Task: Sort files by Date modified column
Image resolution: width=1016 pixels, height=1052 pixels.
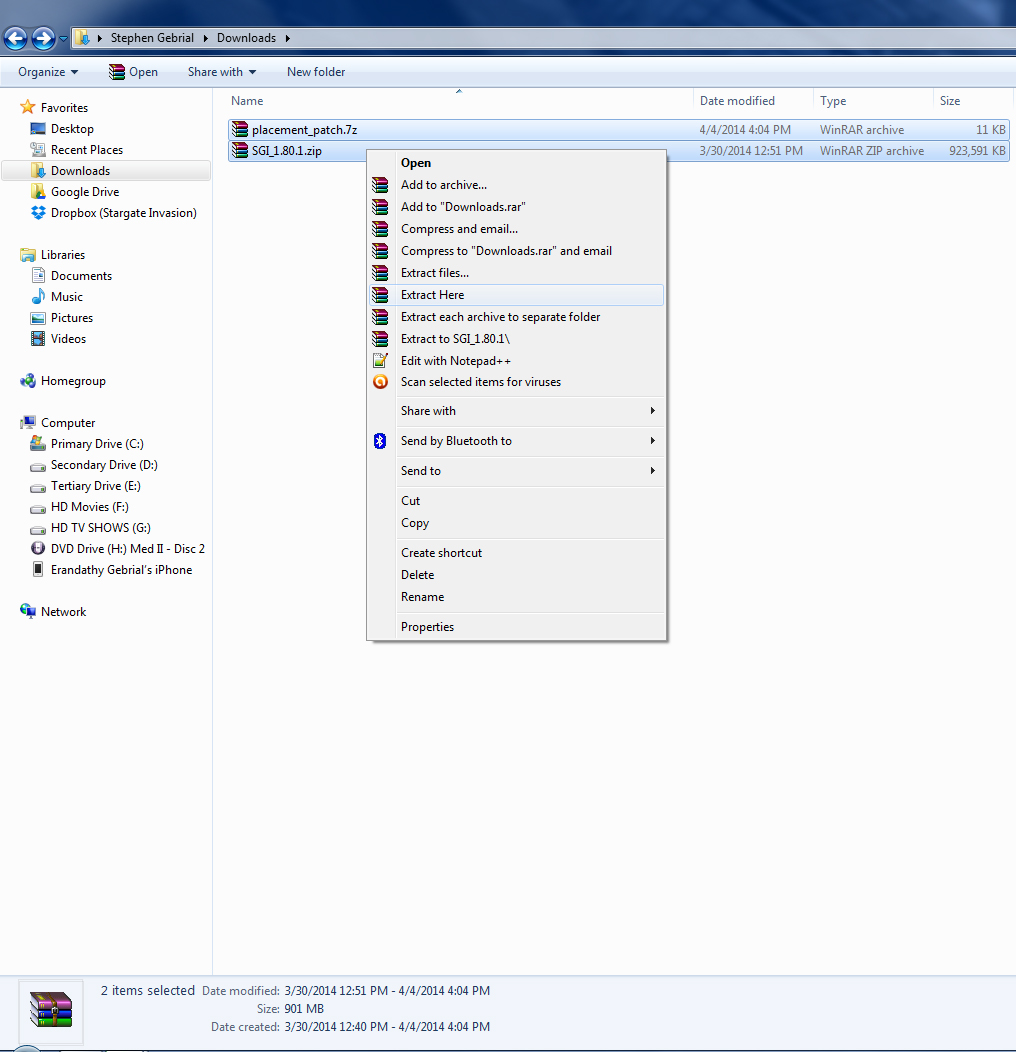Action: tap(737, 101)
